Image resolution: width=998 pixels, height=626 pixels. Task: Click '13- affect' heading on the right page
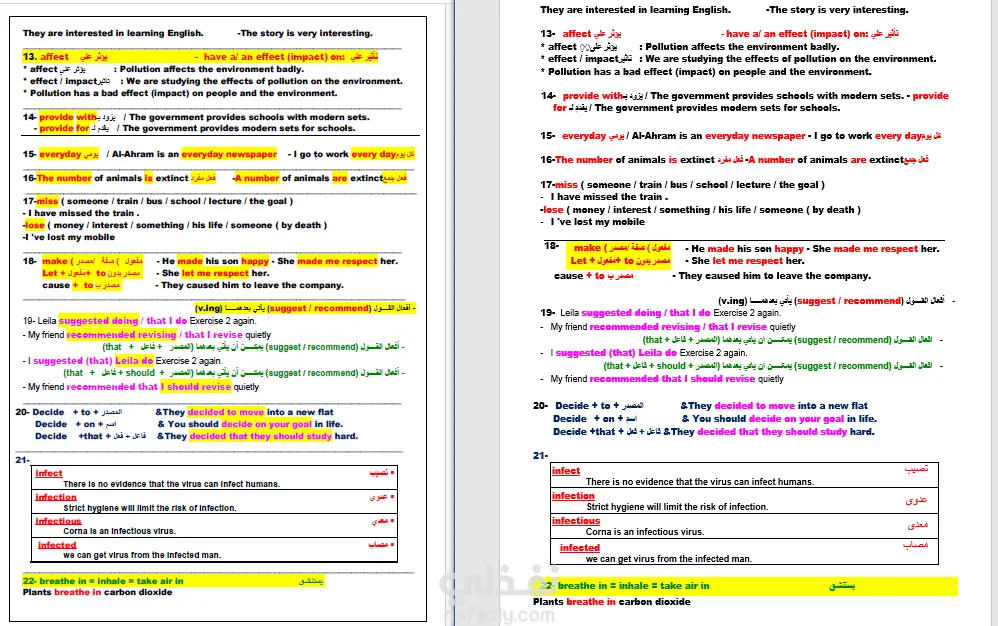[x=566, y=34]
